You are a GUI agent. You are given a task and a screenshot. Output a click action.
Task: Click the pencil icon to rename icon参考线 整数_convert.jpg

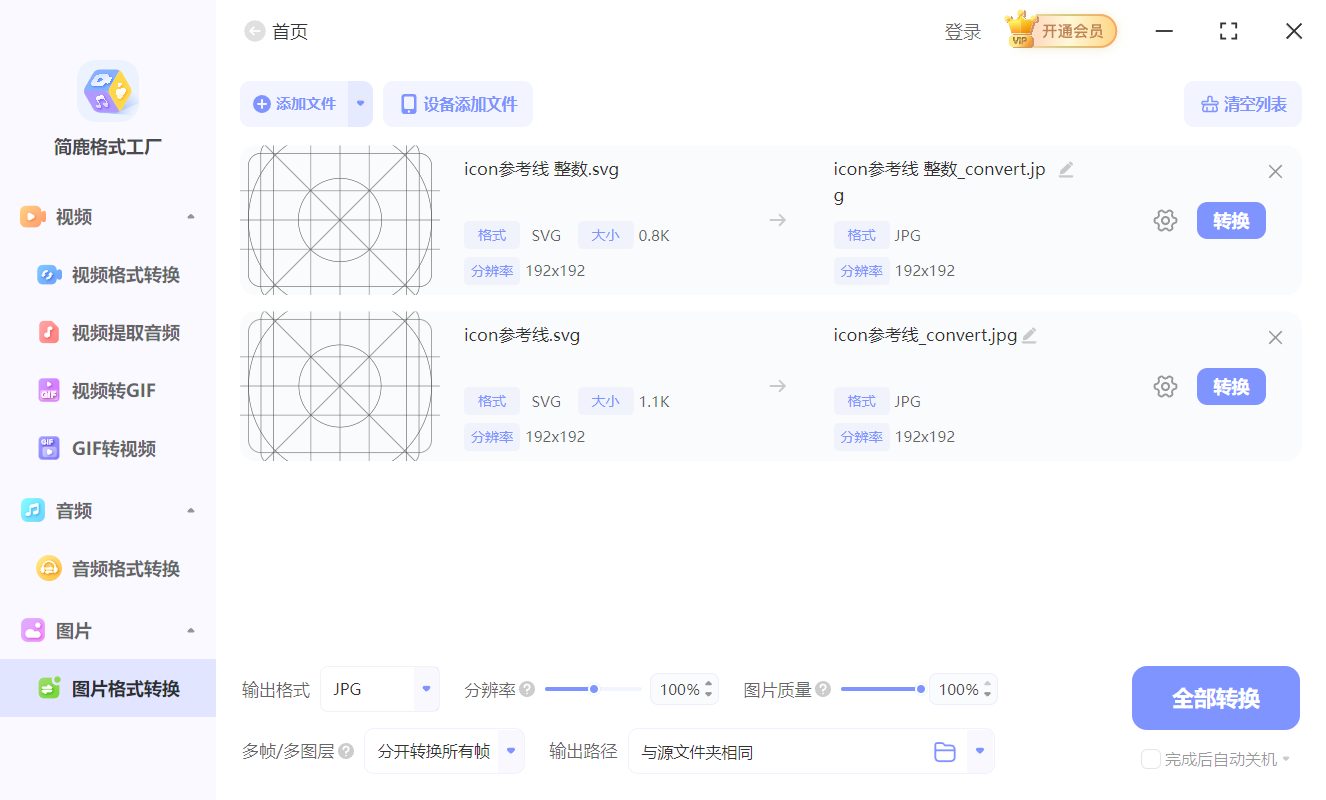tap(1066, 170)
